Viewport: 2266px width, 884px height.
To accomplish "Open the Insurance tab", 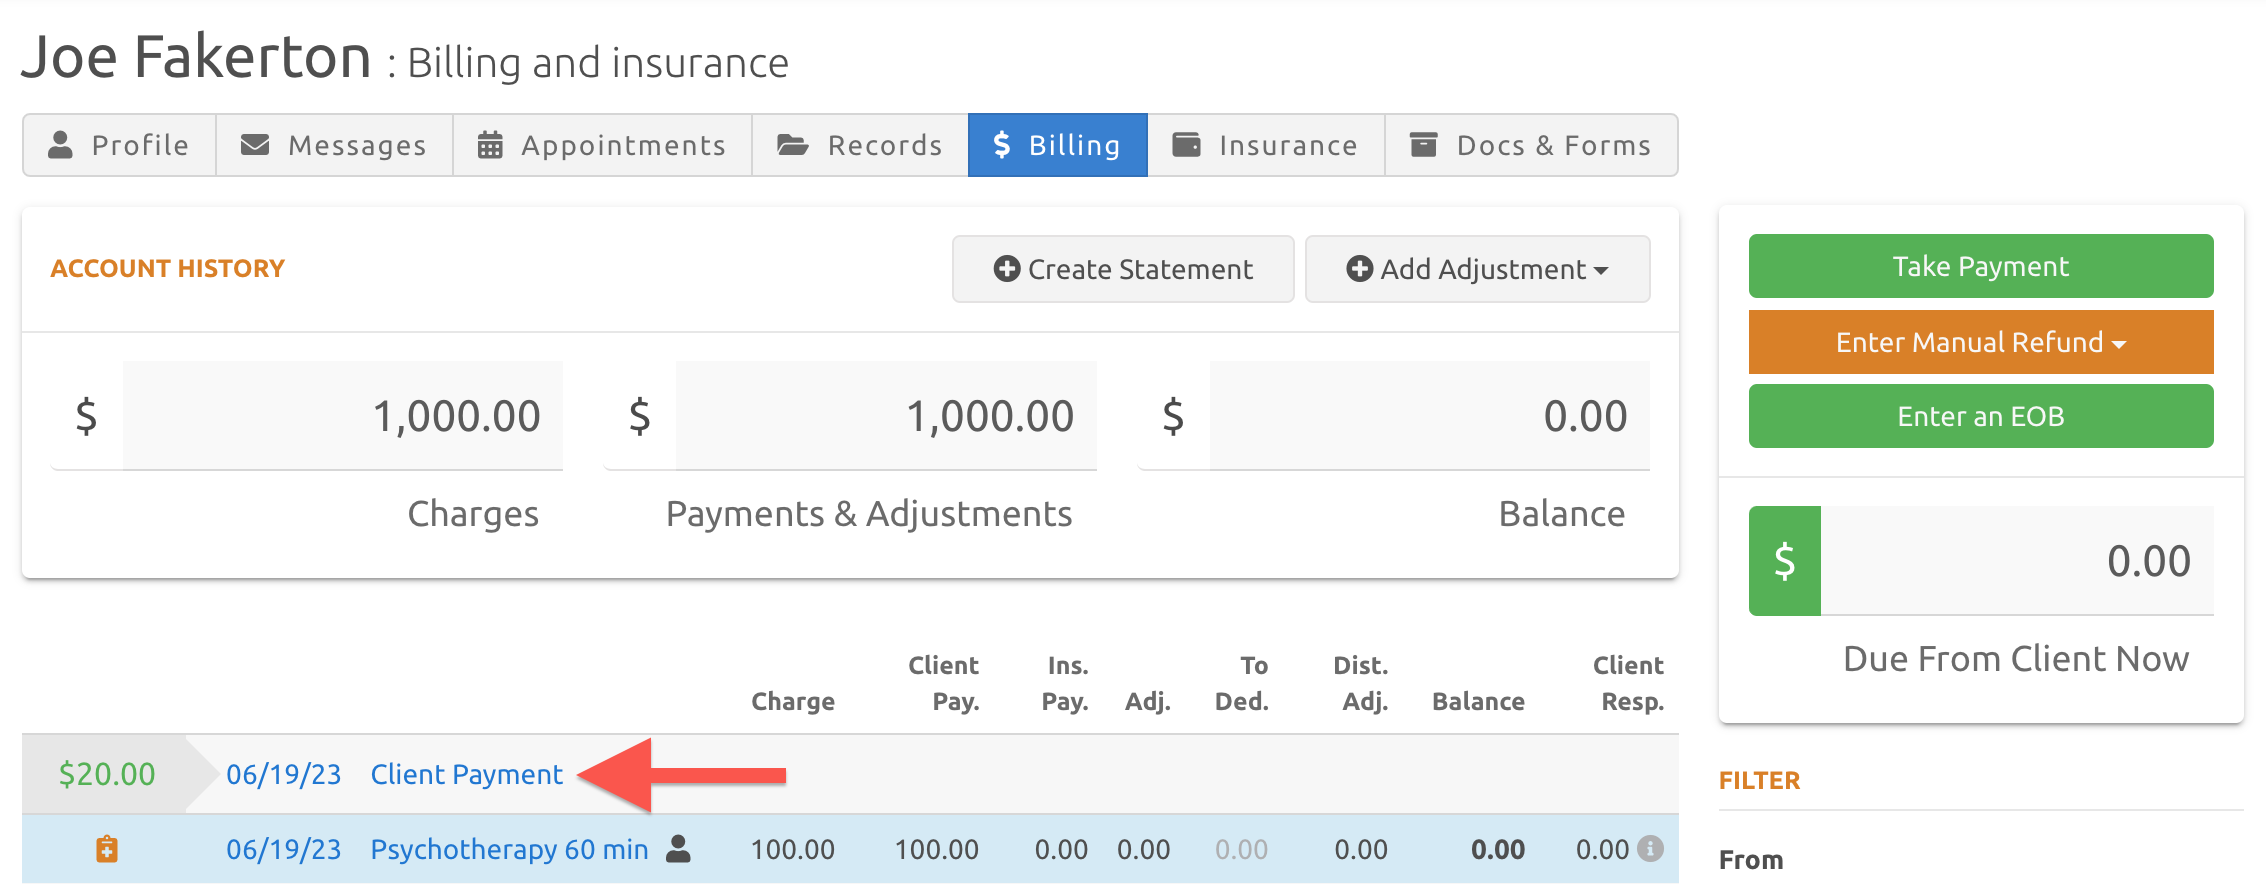I will click(1266, 145).
